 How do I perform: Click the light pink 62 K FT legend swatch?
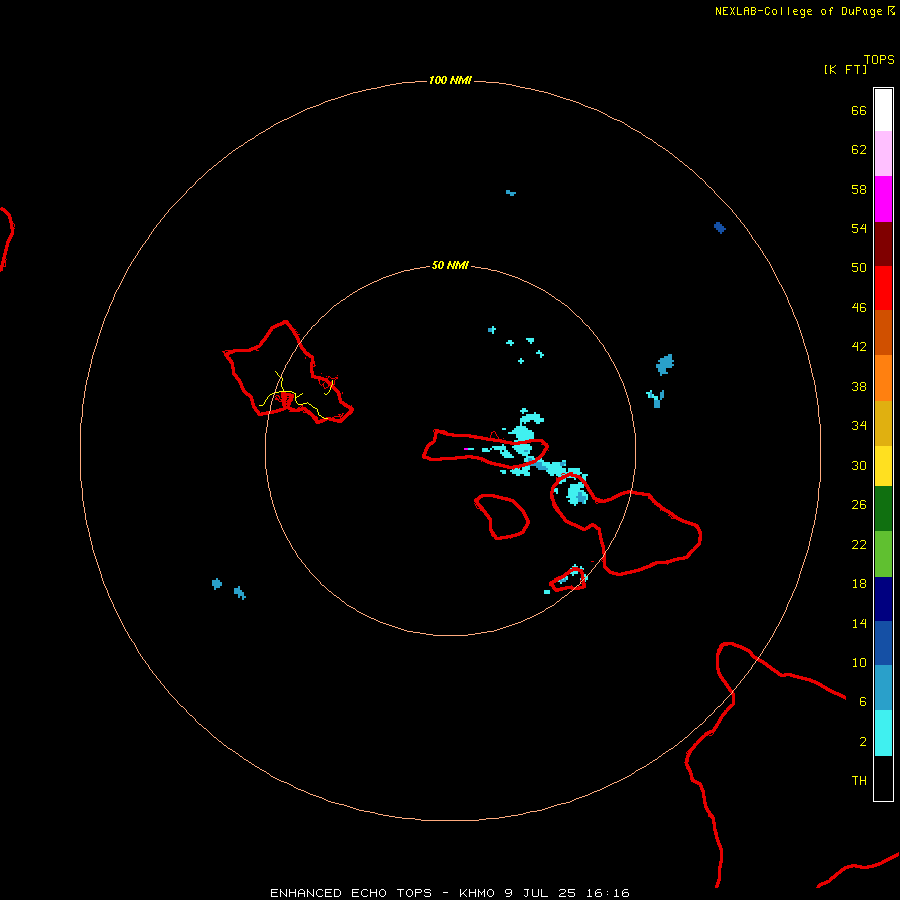tap(883, 154)
